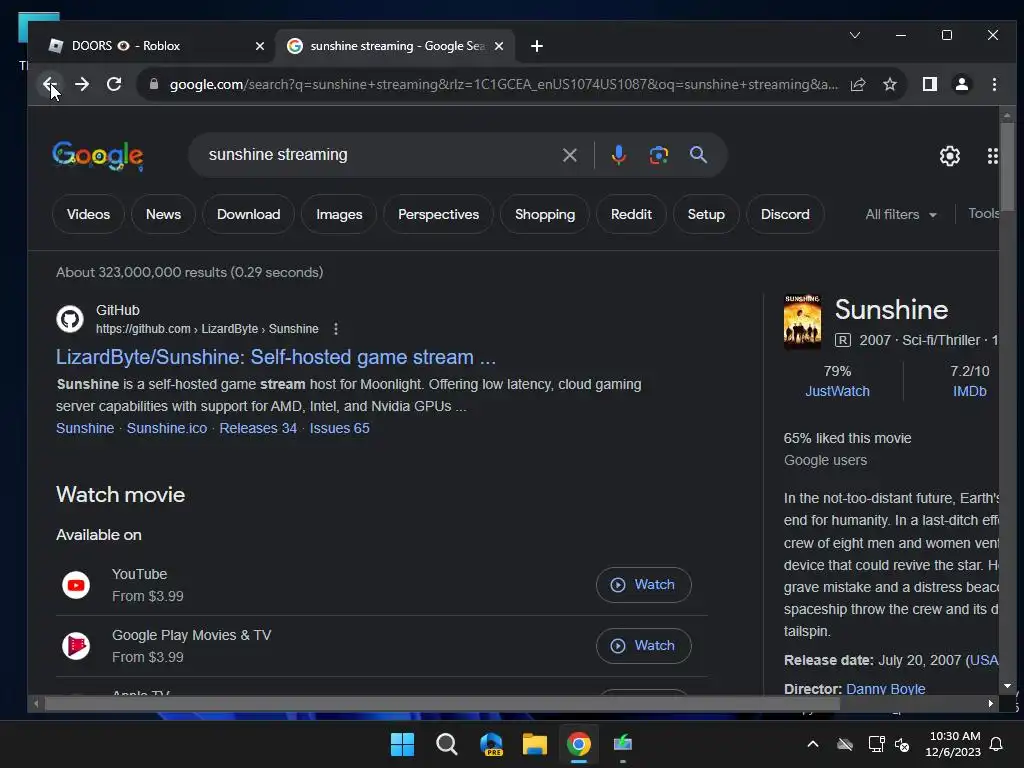This screenshot has width=1024, height=768.
Task: Click the GitHub favicon on result
Action: [70, 319]
